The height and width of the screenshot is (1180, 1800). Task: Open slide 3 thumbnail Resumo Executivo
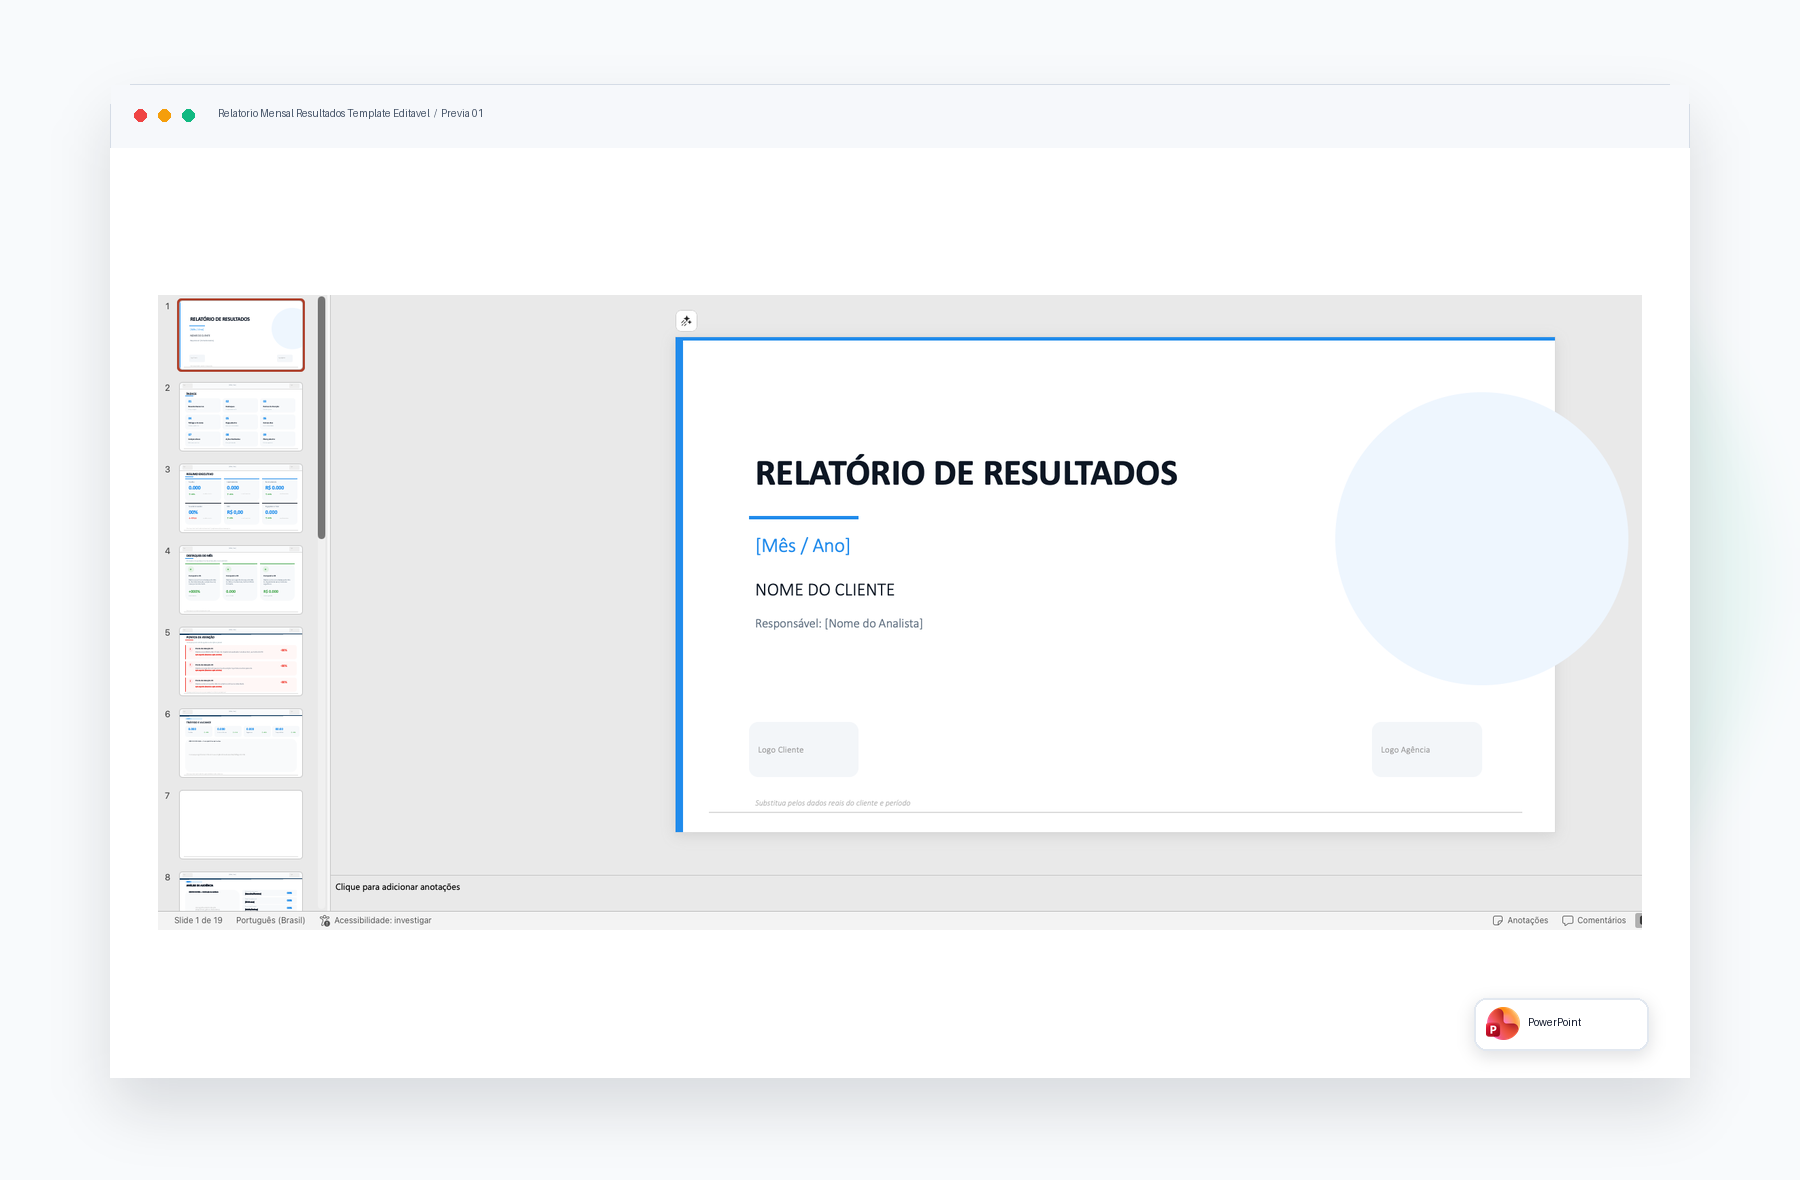pyautogui.click(x=241, y=498)
